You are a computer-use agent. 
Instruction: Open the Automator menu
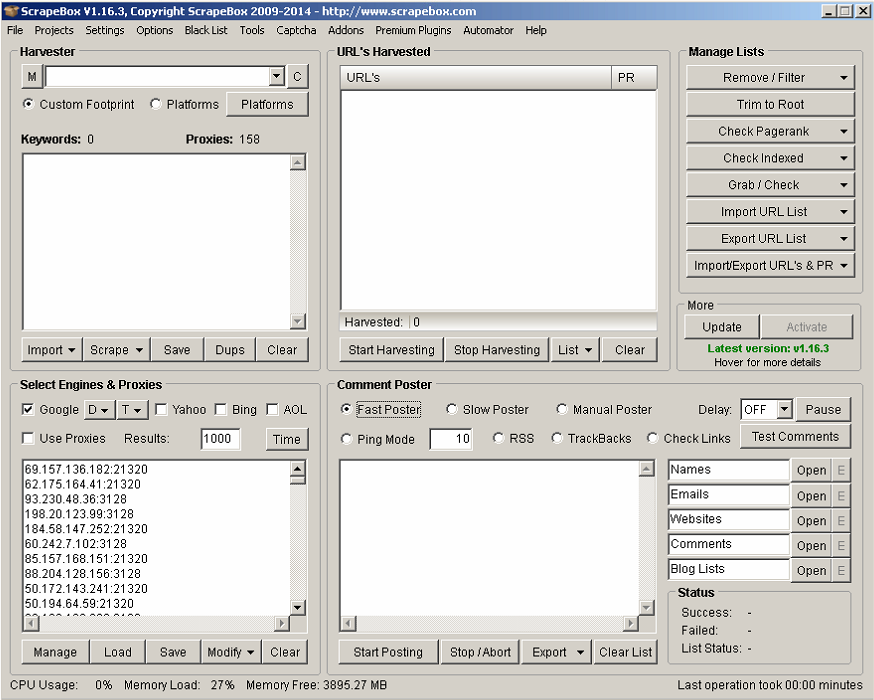point(488,30)
